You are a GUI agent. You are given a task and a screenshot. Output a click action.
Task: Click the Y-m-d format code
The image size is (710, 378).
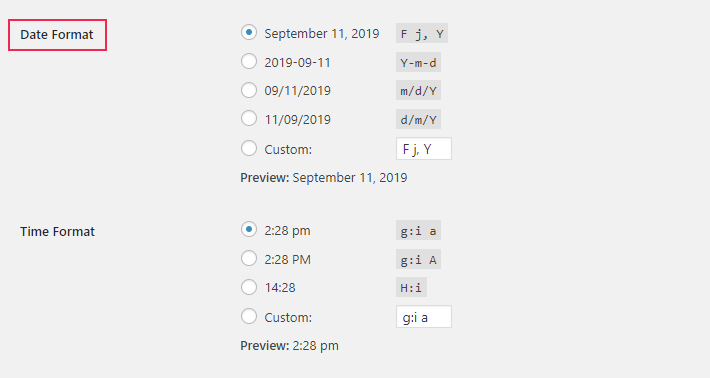click(418, 62)
